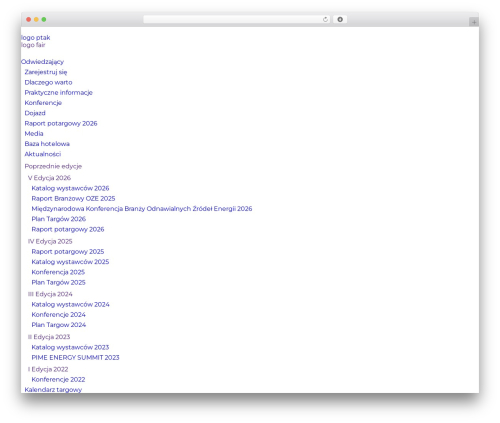Open the "logo ptak" link
Viewport: 500px width, 423px height.
click(x=36, y=38)
